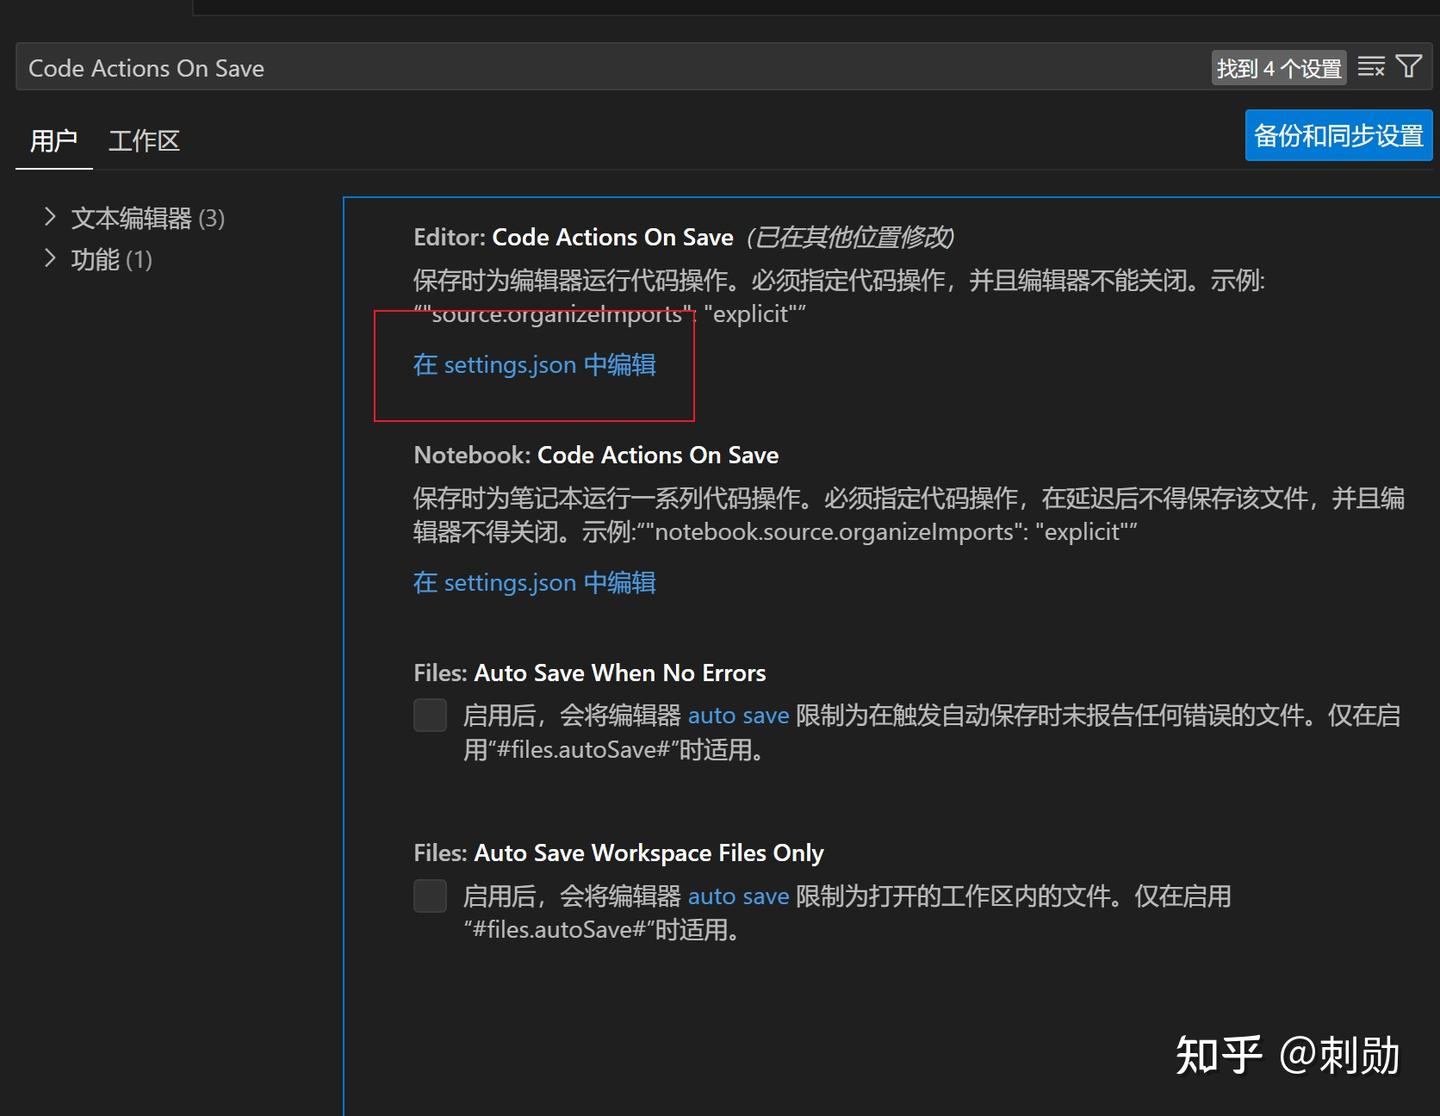
Task: Click auto save link under Workspace Files Only
Action: (x=739, y=896)
